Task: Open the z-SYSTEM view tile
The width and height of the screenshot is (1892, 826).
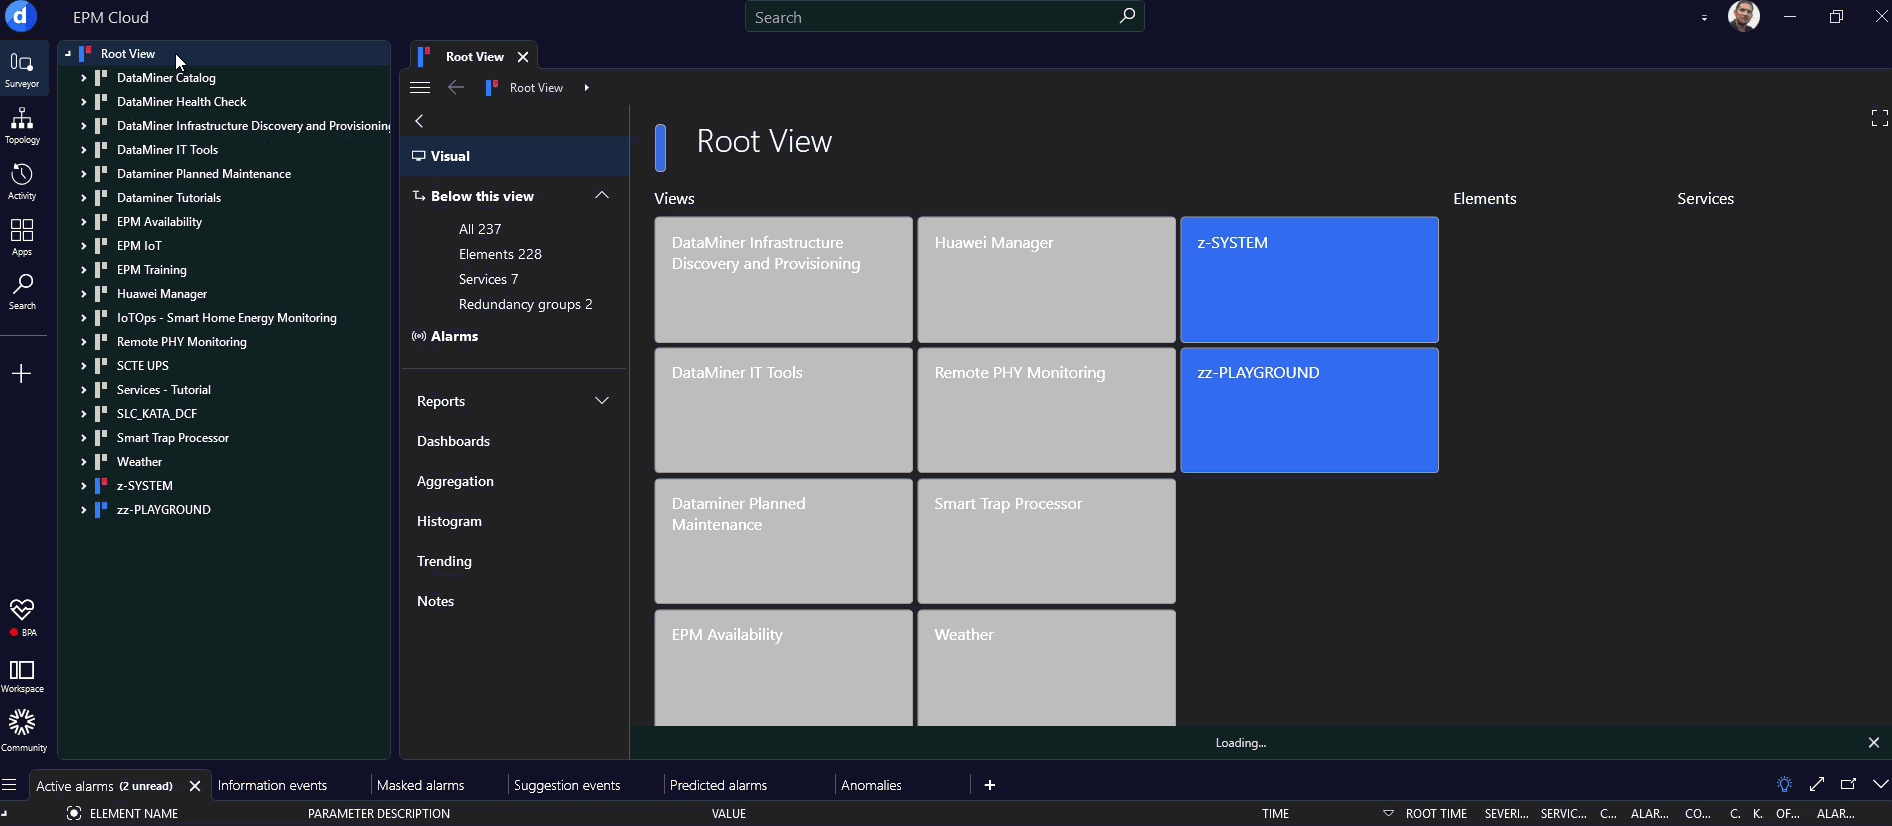Action: tap(1309, 280)
